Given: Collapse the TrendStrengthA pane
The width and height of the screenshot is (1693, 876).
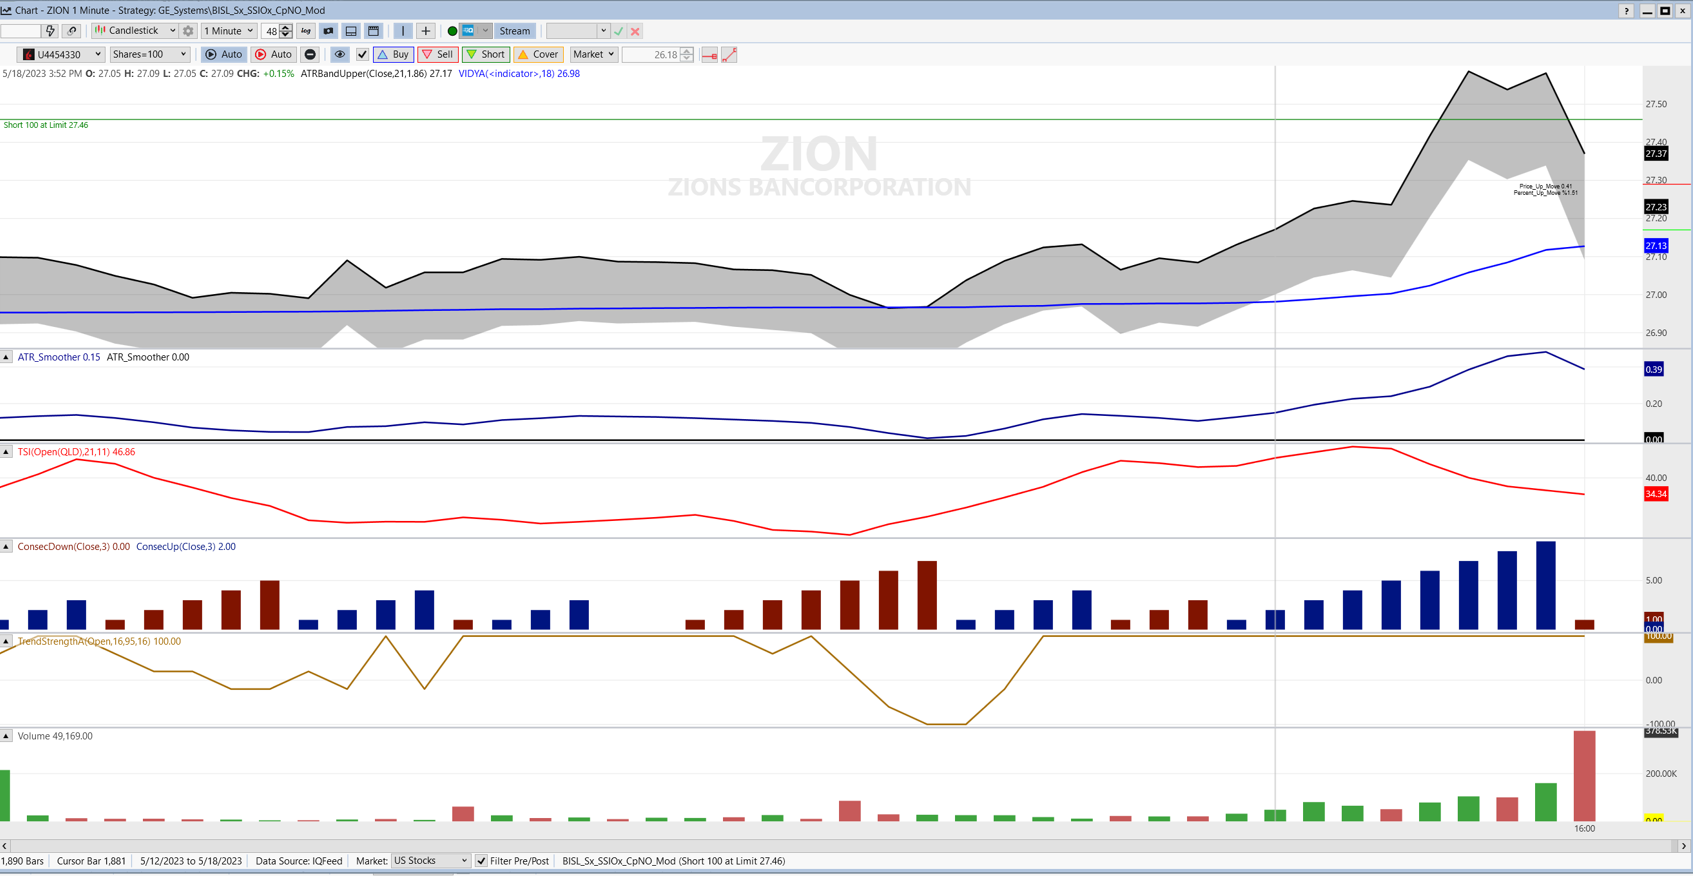Looking at the screenshot, I should [x=6, y=641].
